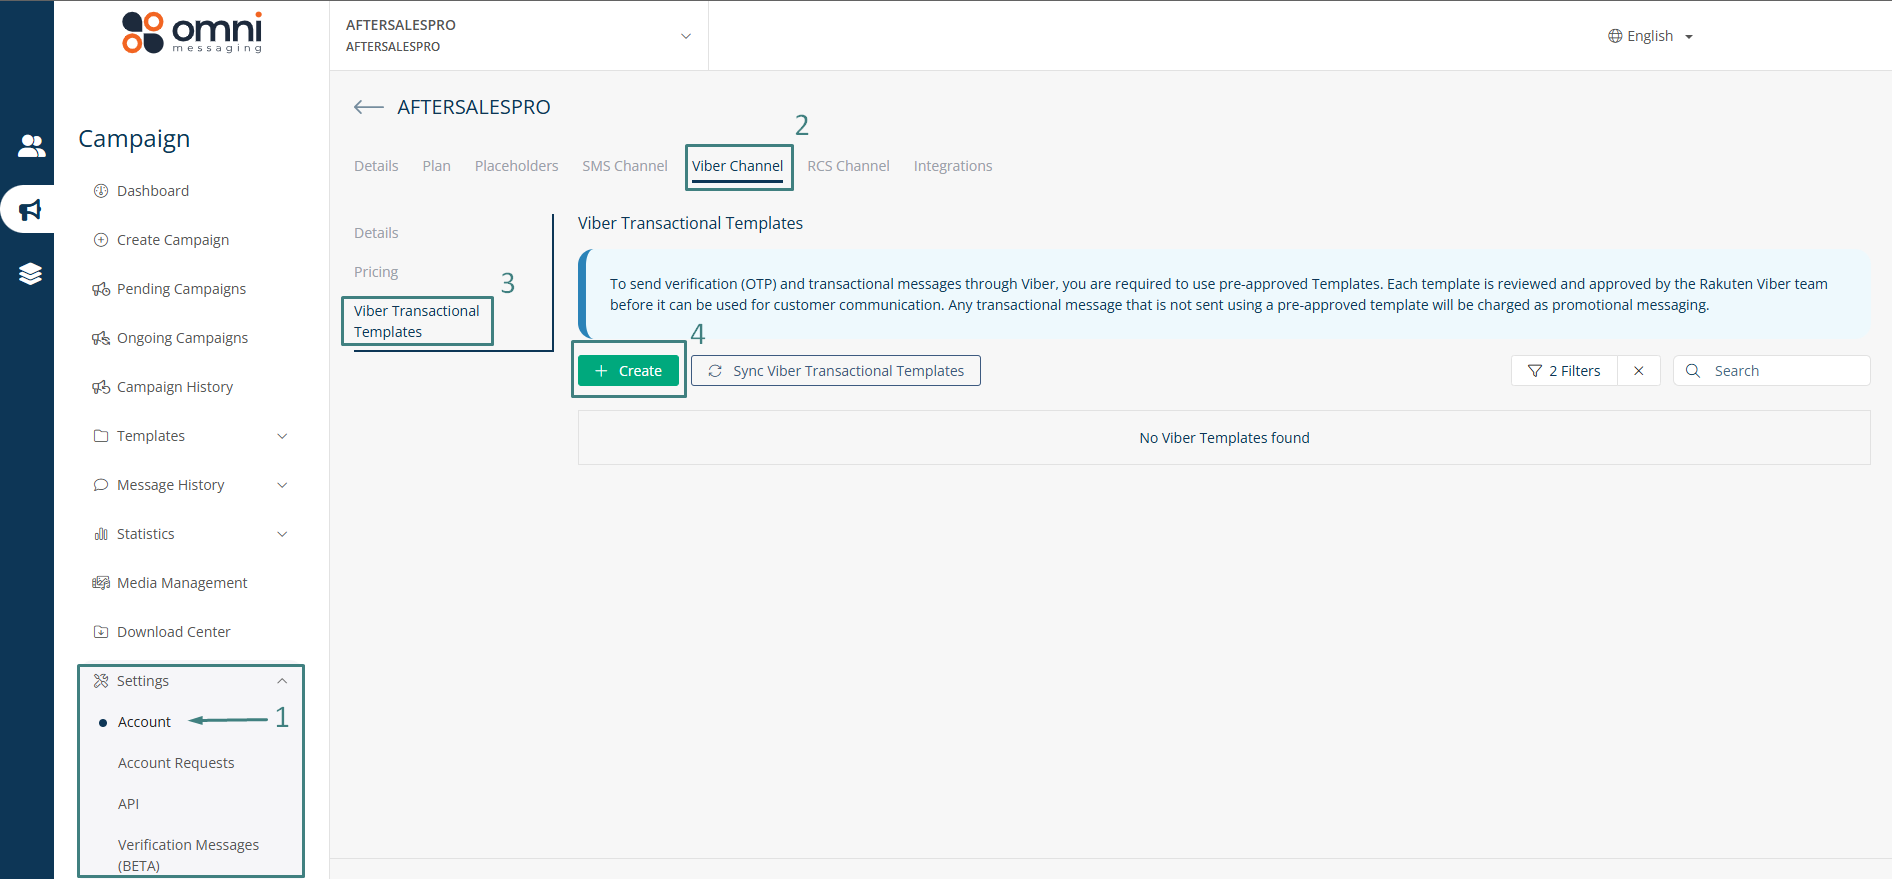Select Account under Settings
This screenshot has width=1892, height=879.
pos(144,722)
